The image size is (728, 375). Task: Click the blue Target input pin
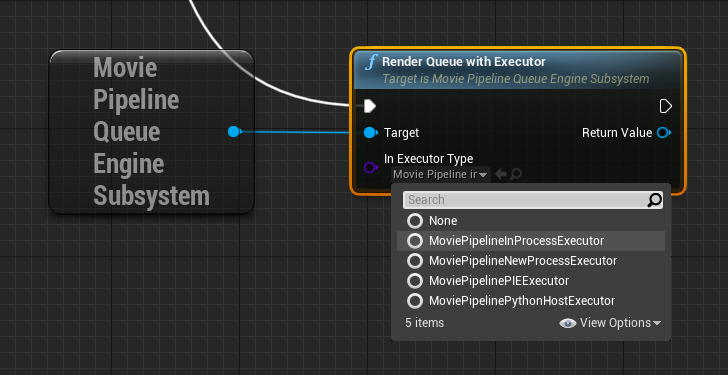pyautogui.click(x=370, y=133)
